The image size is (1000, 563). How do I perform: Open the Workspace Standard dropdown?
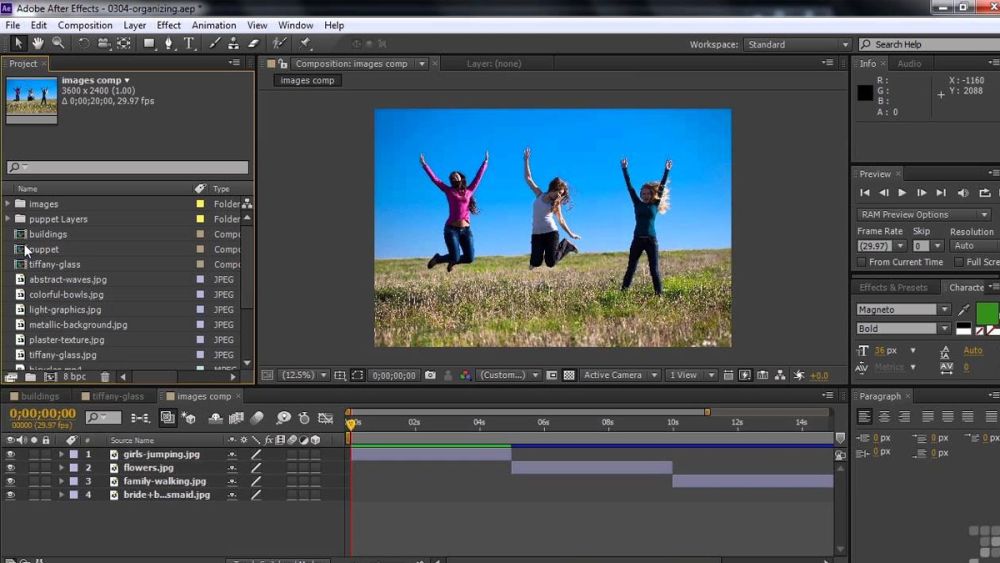coord(797,45)
